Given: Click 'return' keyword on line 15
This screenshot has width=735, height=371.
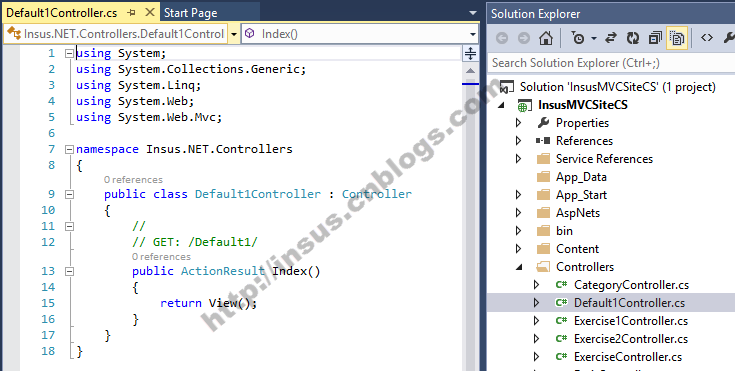Looking at the screenshot, I should [x=181, y=303].
